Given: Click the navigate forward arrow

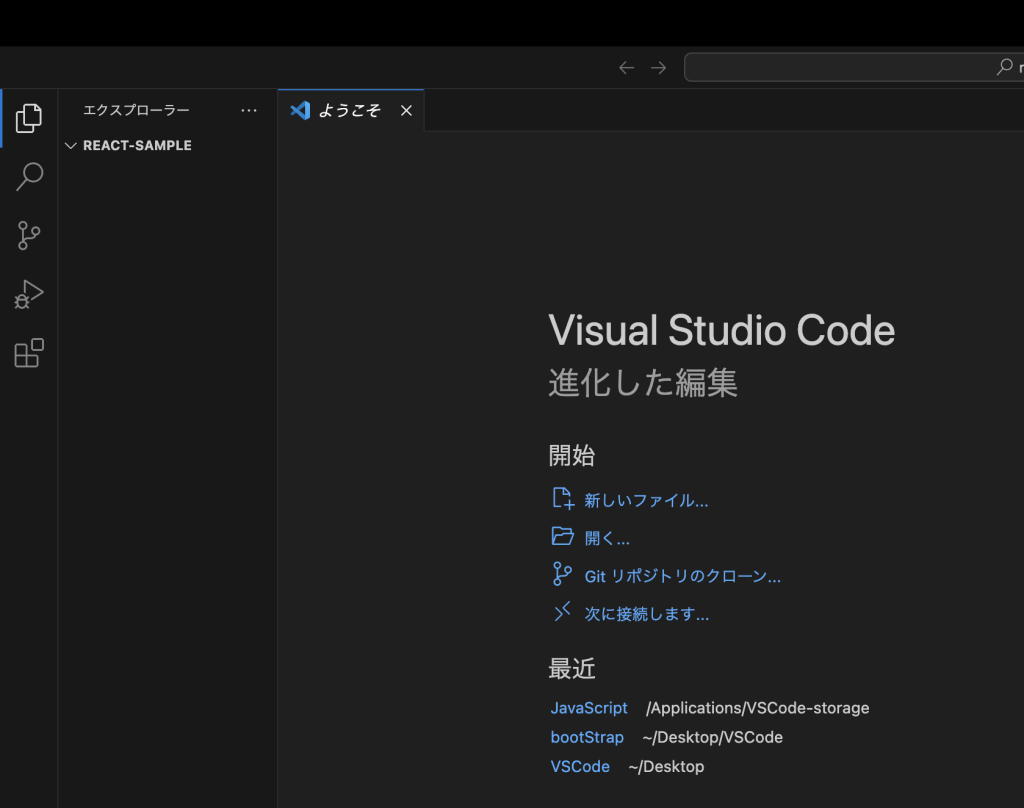Looking at the screenshot, I should (x=658, y=68).
